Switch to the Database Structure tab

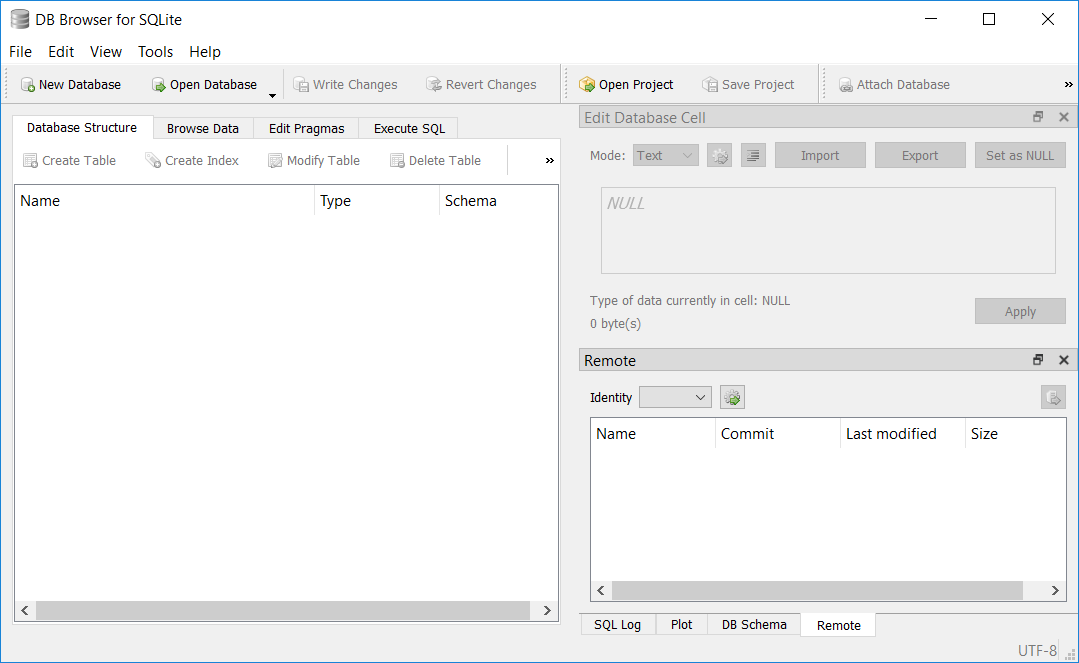pos(82,127)
